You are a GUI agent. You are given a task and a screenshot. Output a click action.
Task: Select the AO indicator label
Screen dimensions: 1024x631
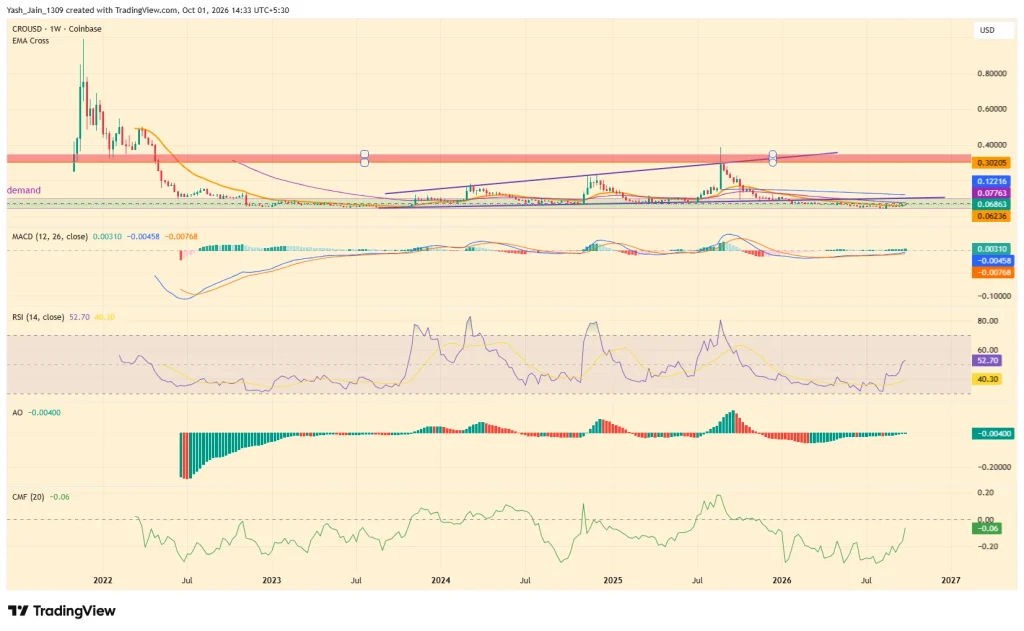(x=18, y=413)
